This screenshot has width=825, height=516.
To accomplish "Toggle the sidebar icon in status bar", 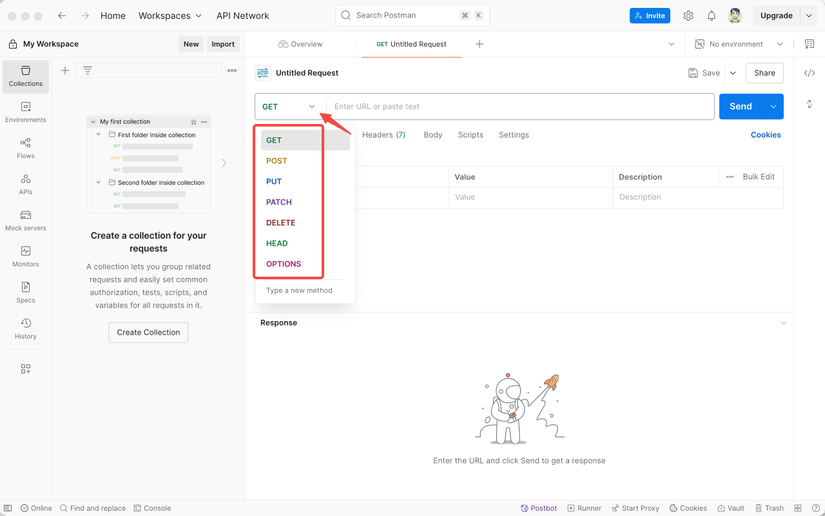I will pyautogui.click(x=8, y=508).
